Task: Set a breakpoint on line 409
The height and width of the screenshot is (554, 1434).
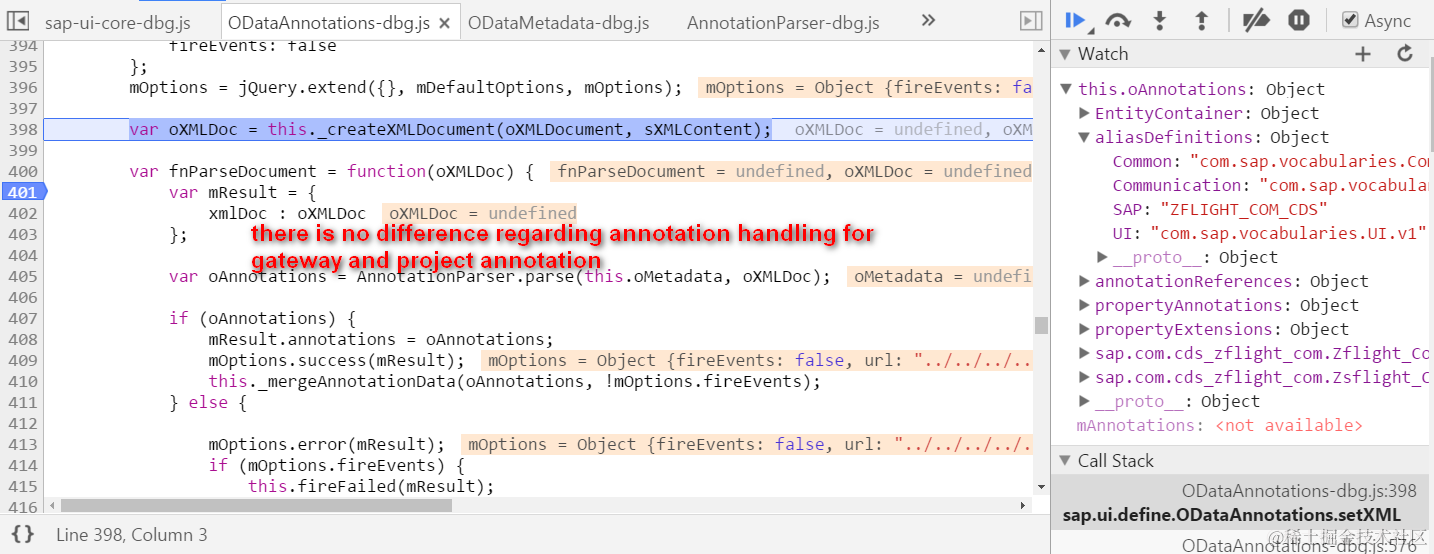Action: click(x=21, y=360)
